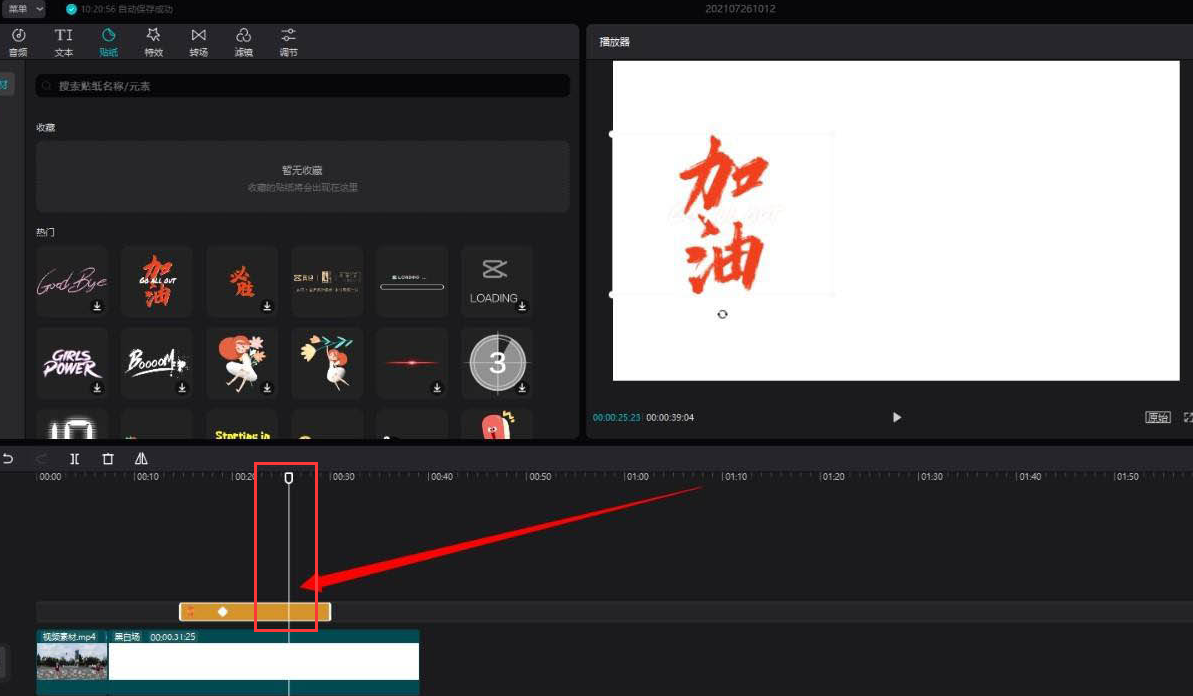Click the total duration 00:00:39:04
The image size is (1193, 696).
670,418
